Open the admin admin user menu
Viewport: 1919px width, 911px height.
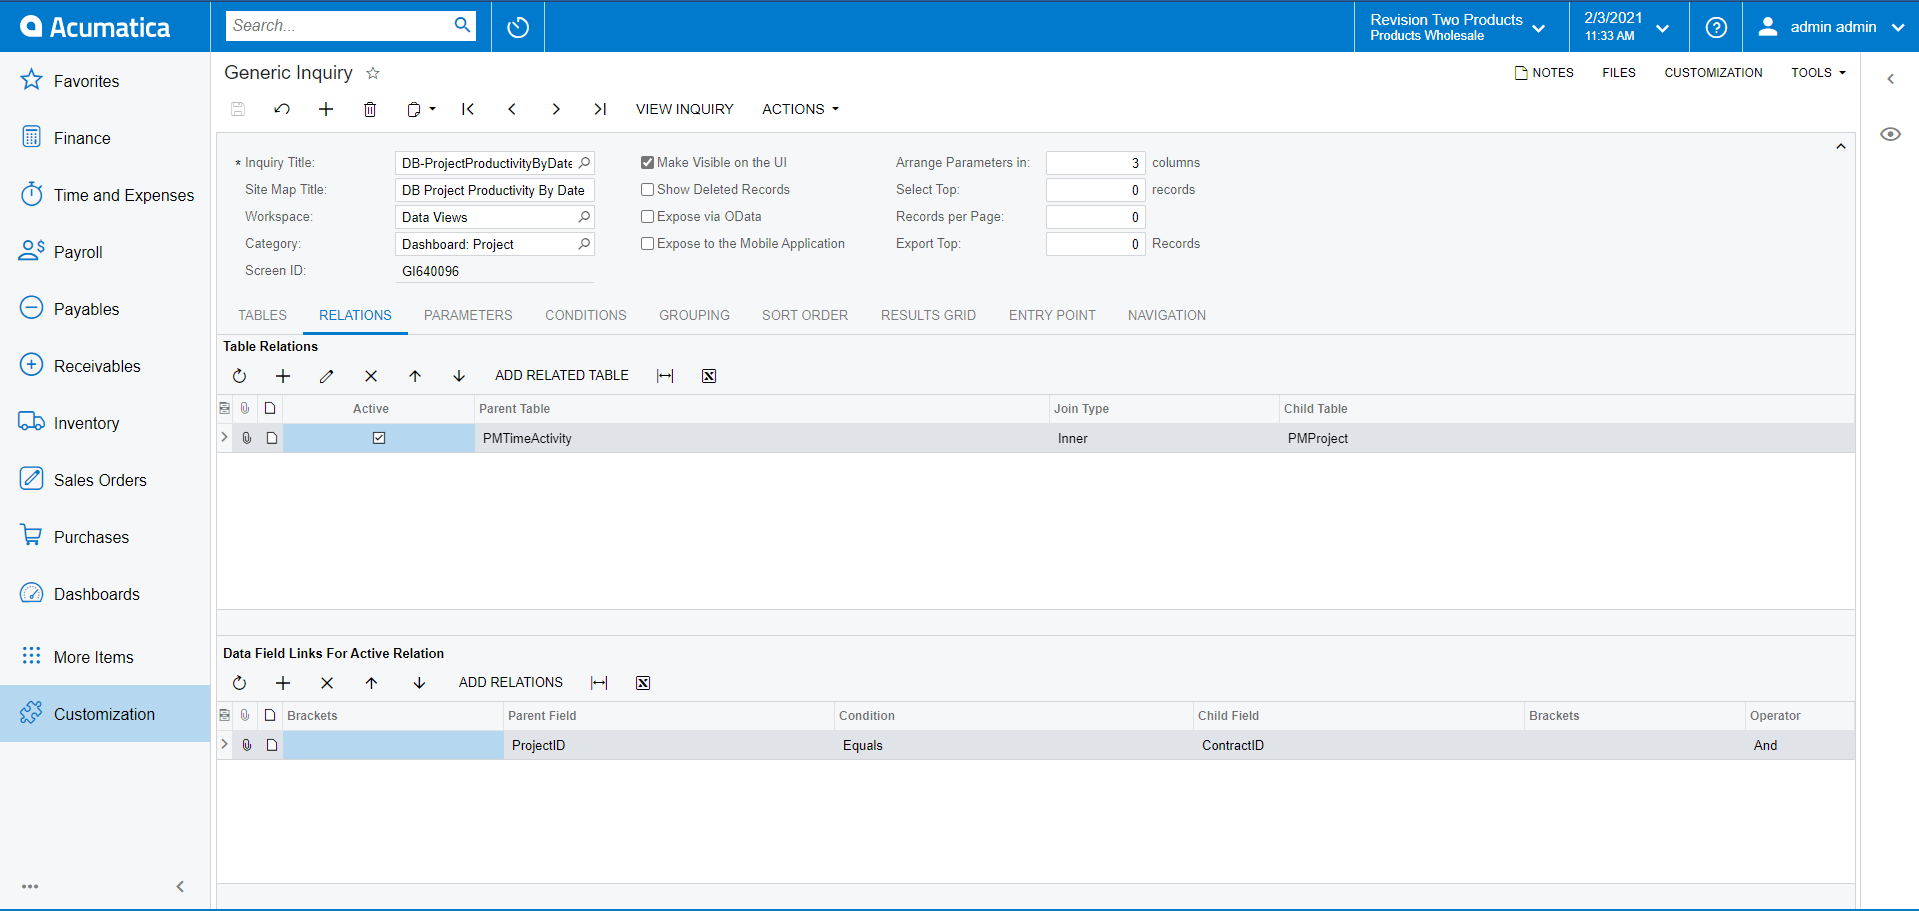pyautogui.click(x=1832, y=27)
